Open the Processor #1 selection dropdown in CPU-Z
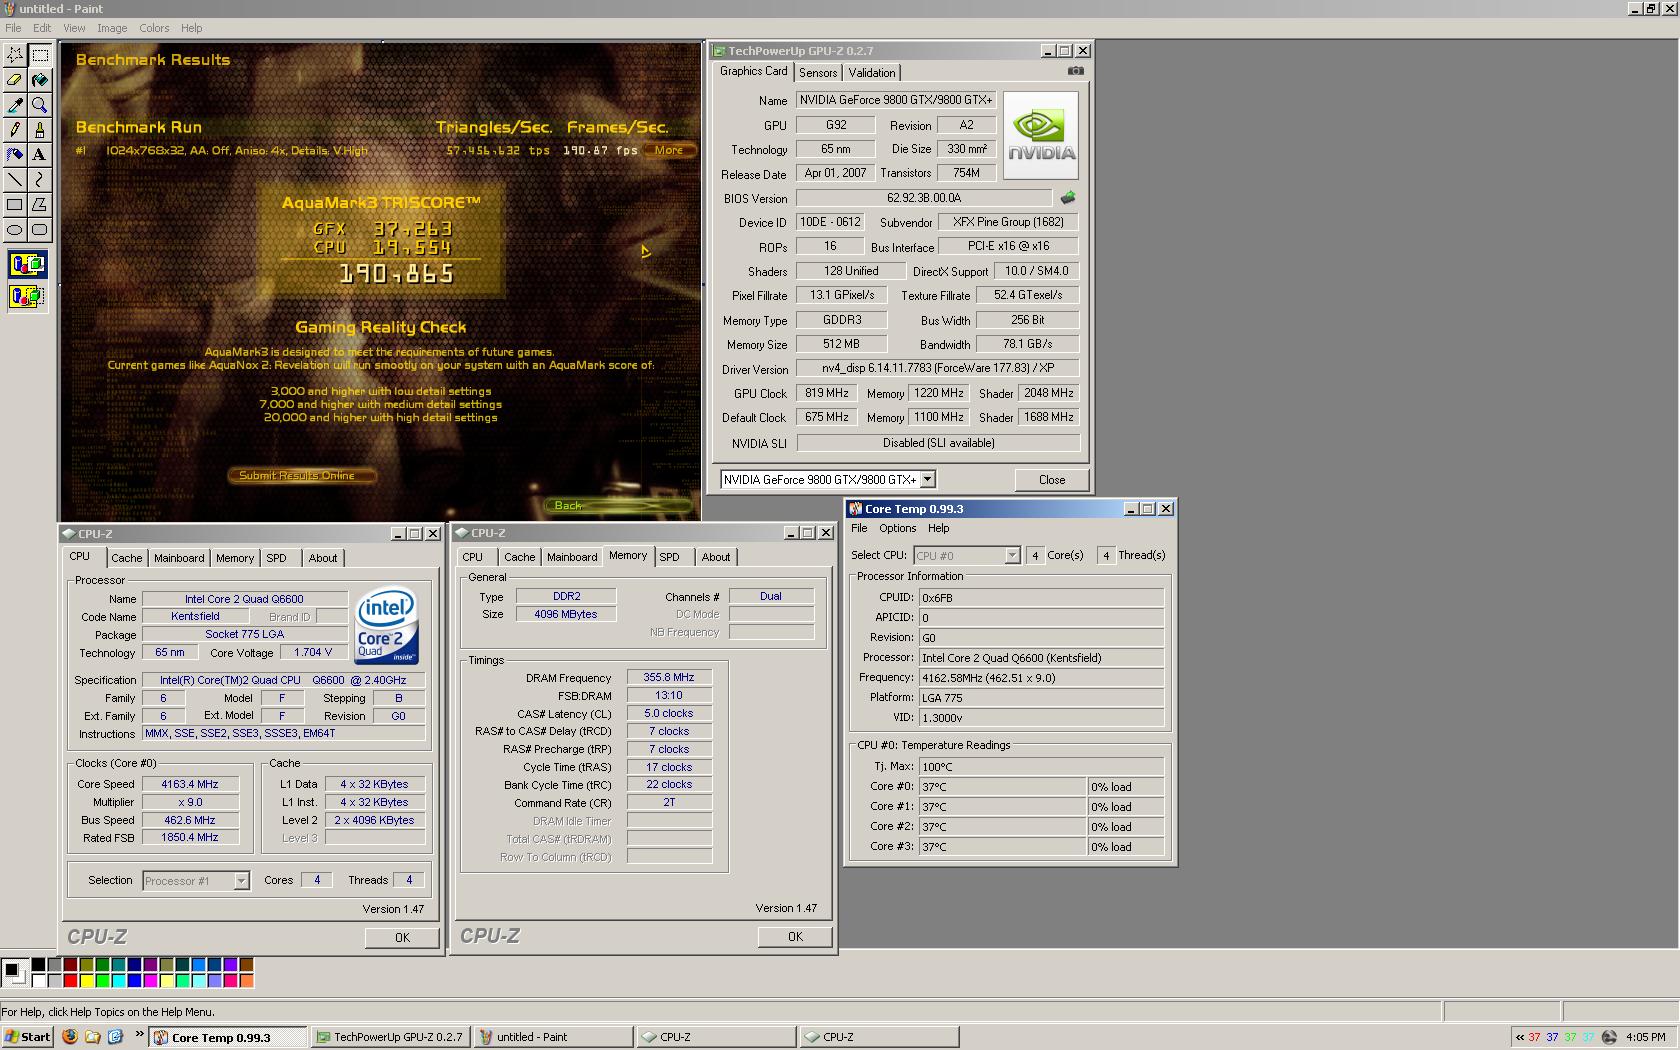This screenshot has height=1050, width=1680. coord(241,881)
